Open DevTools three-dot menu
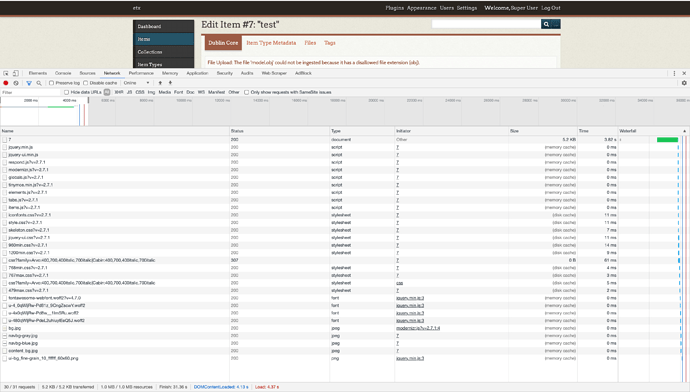The width and height of the screenshot is (690, 392). tap(674, 73)
